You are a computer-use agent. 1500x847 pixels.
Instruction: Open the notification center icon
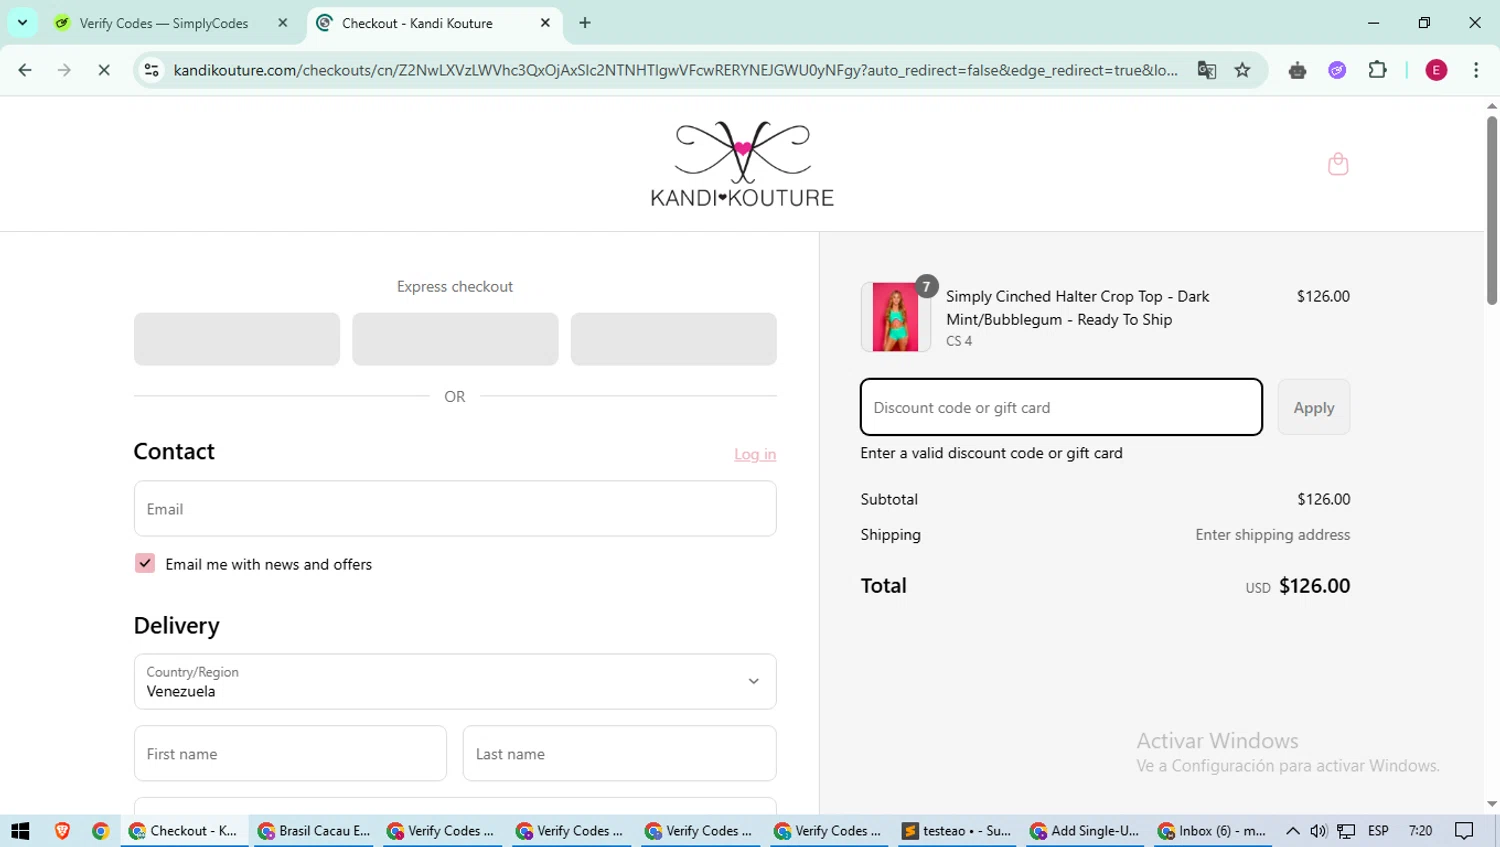pyautogui.click(x=1465, y=831)
